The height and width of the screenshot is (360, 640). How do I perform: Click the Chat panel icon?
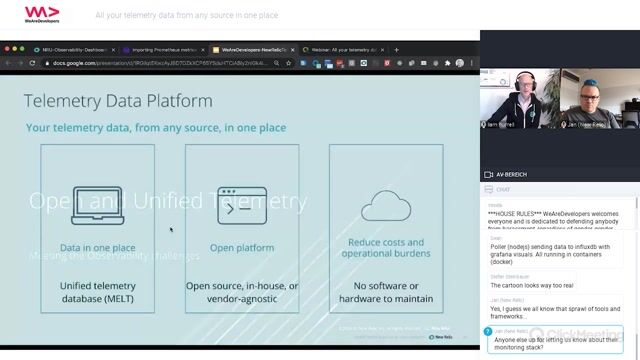489,189
